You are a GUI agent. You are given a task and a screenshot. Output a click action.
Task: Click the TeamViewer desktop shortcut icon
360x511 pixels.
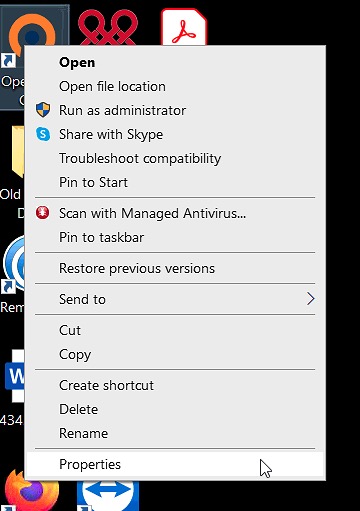pyautogui.click(x=108, y=496)
